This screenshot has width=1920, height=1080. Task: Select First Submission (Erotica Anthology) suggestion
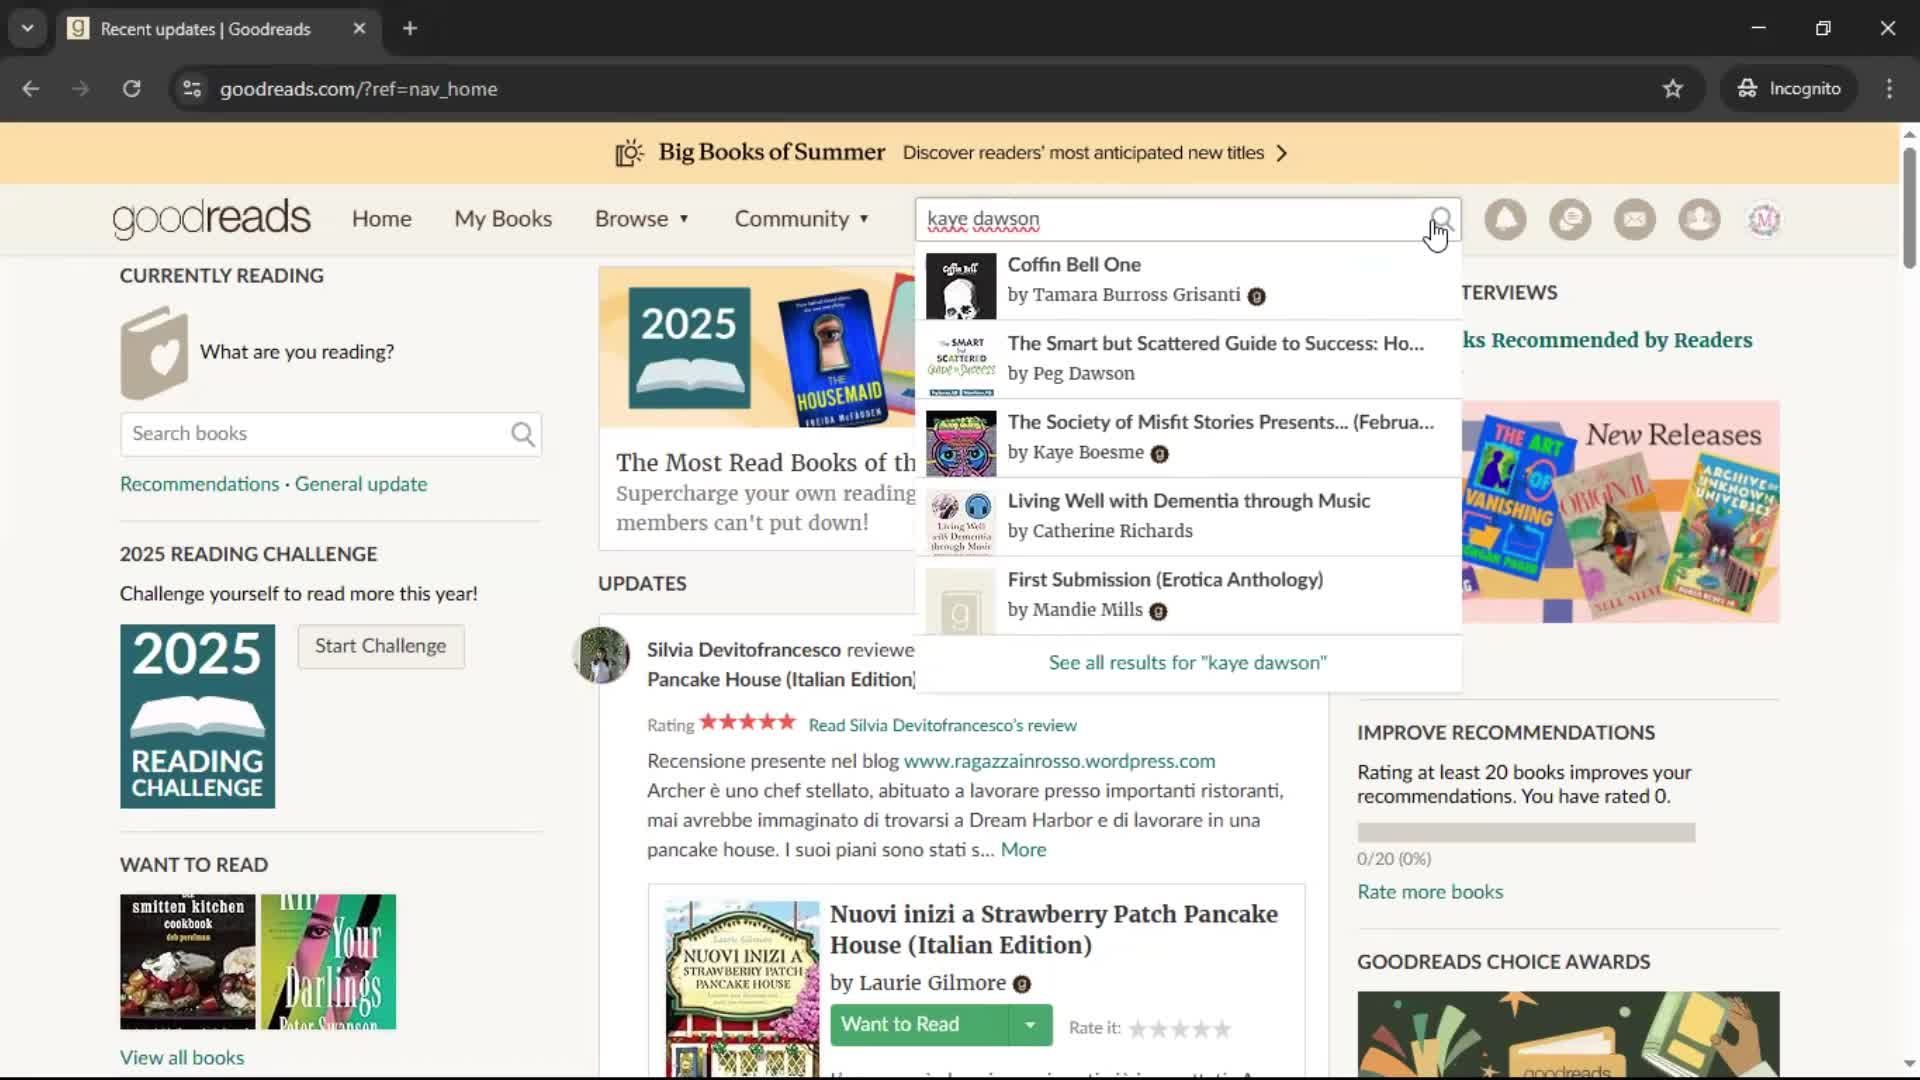coord(1188,596)
